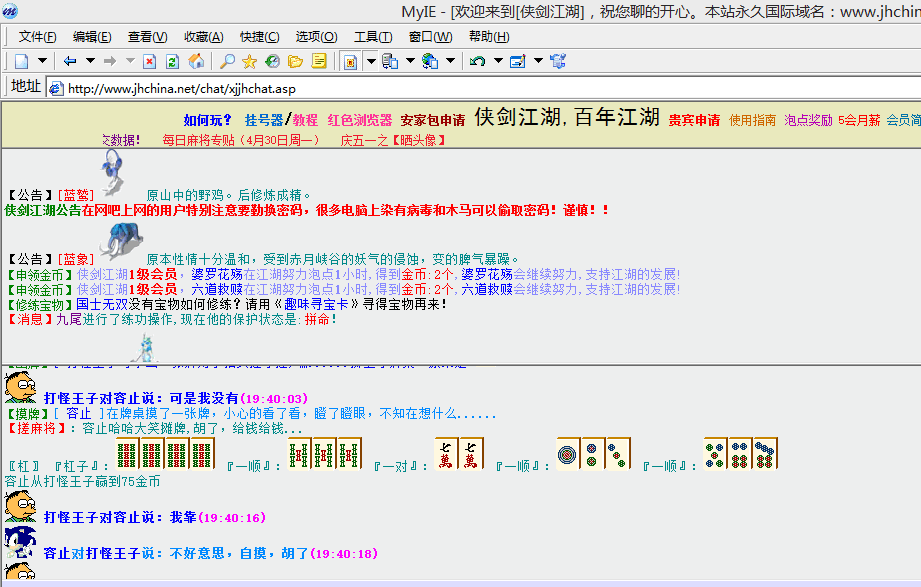Click 每日麻将专贴(4月30日周一) link

(241, 140)
